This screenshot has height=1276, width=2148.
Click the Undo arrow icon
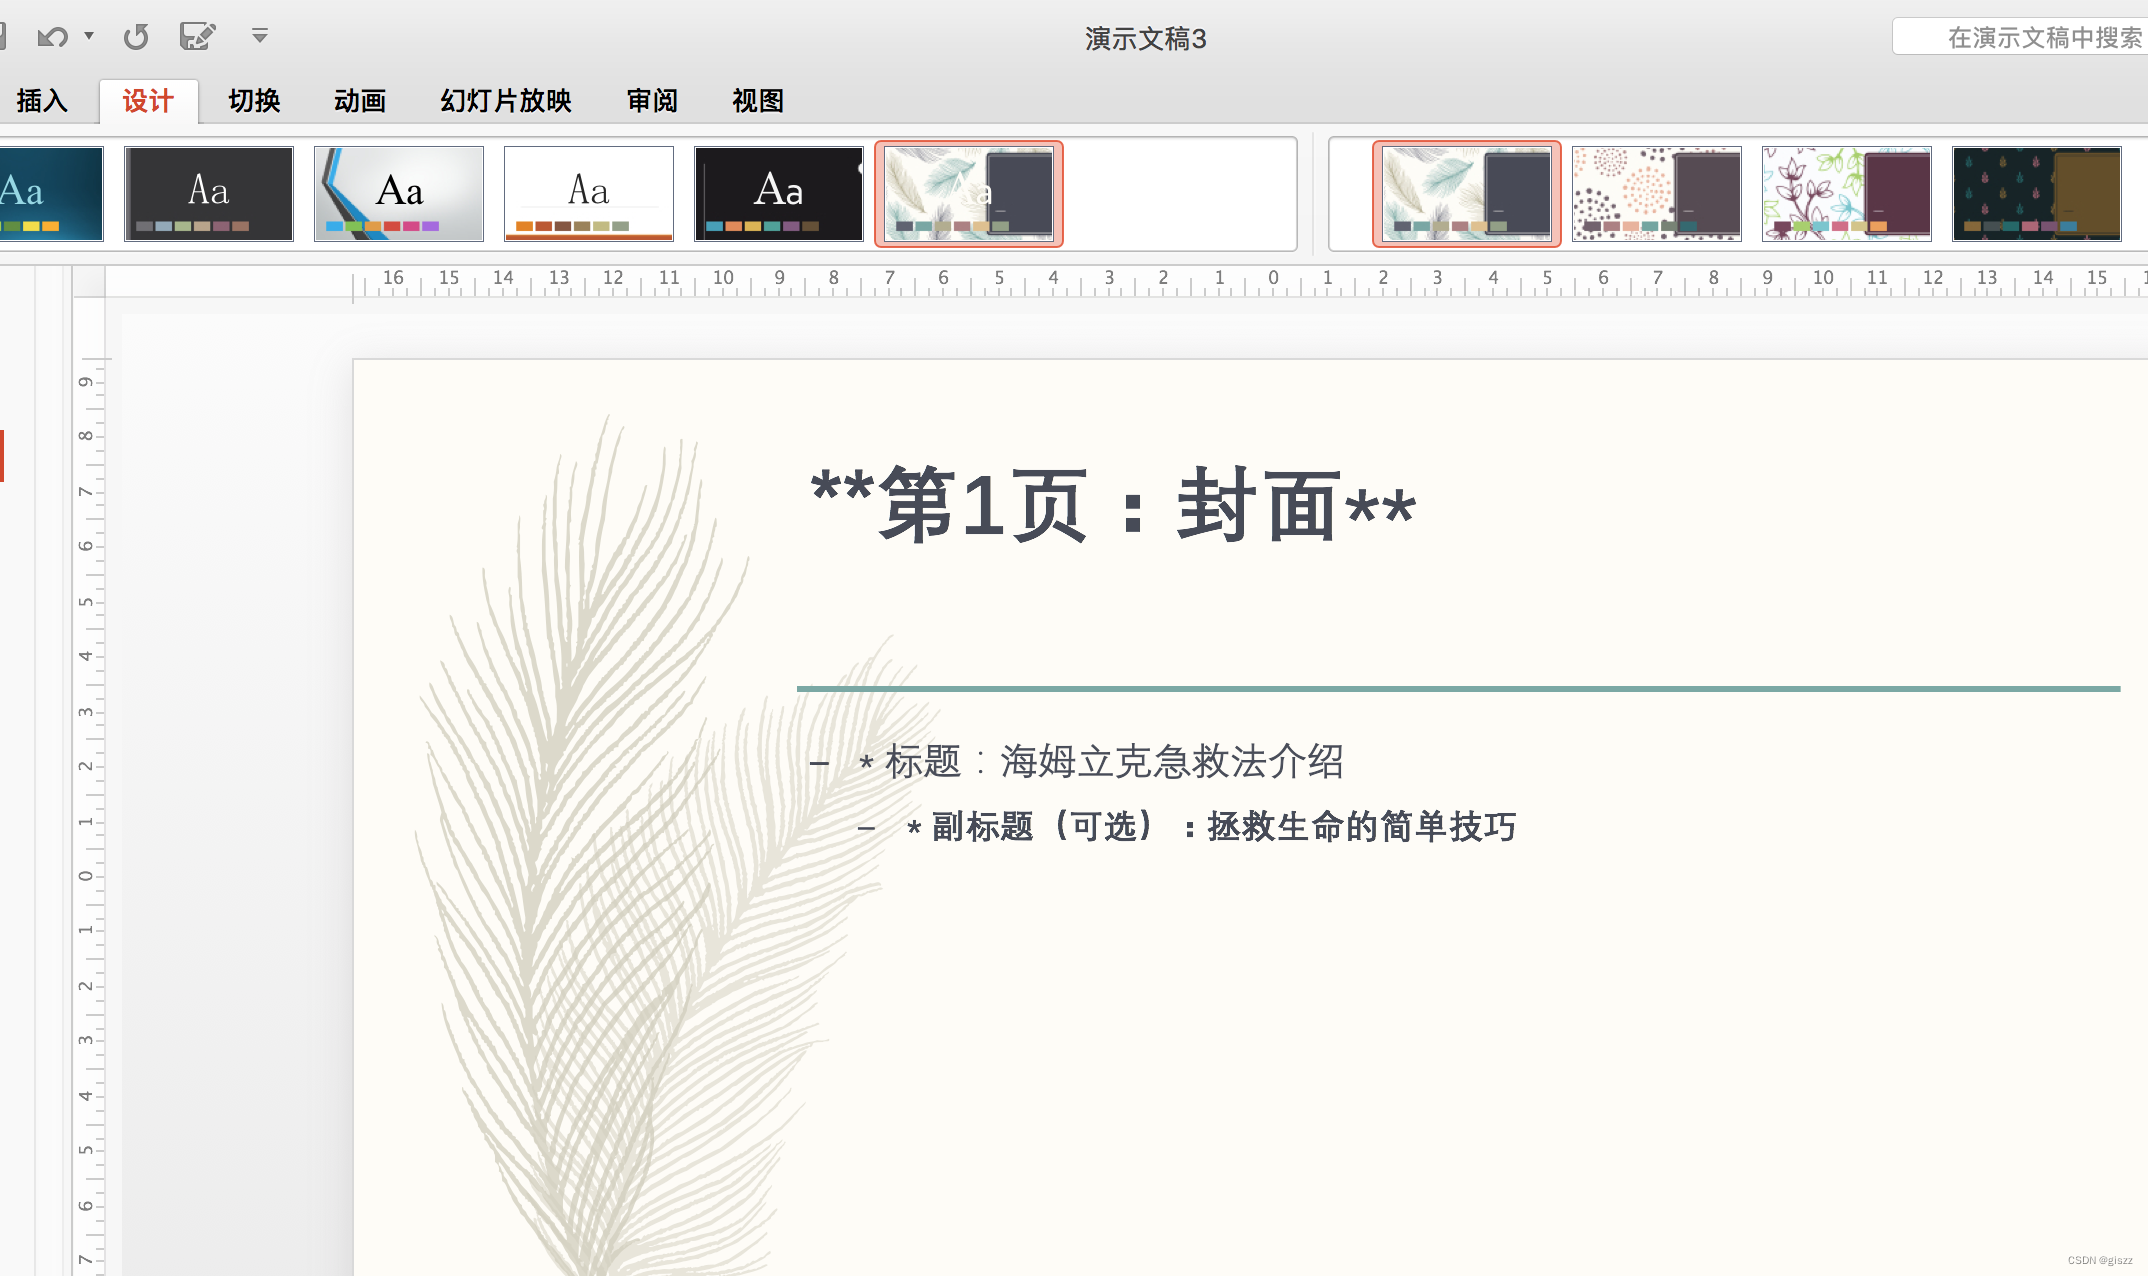(x=52, y=37)
